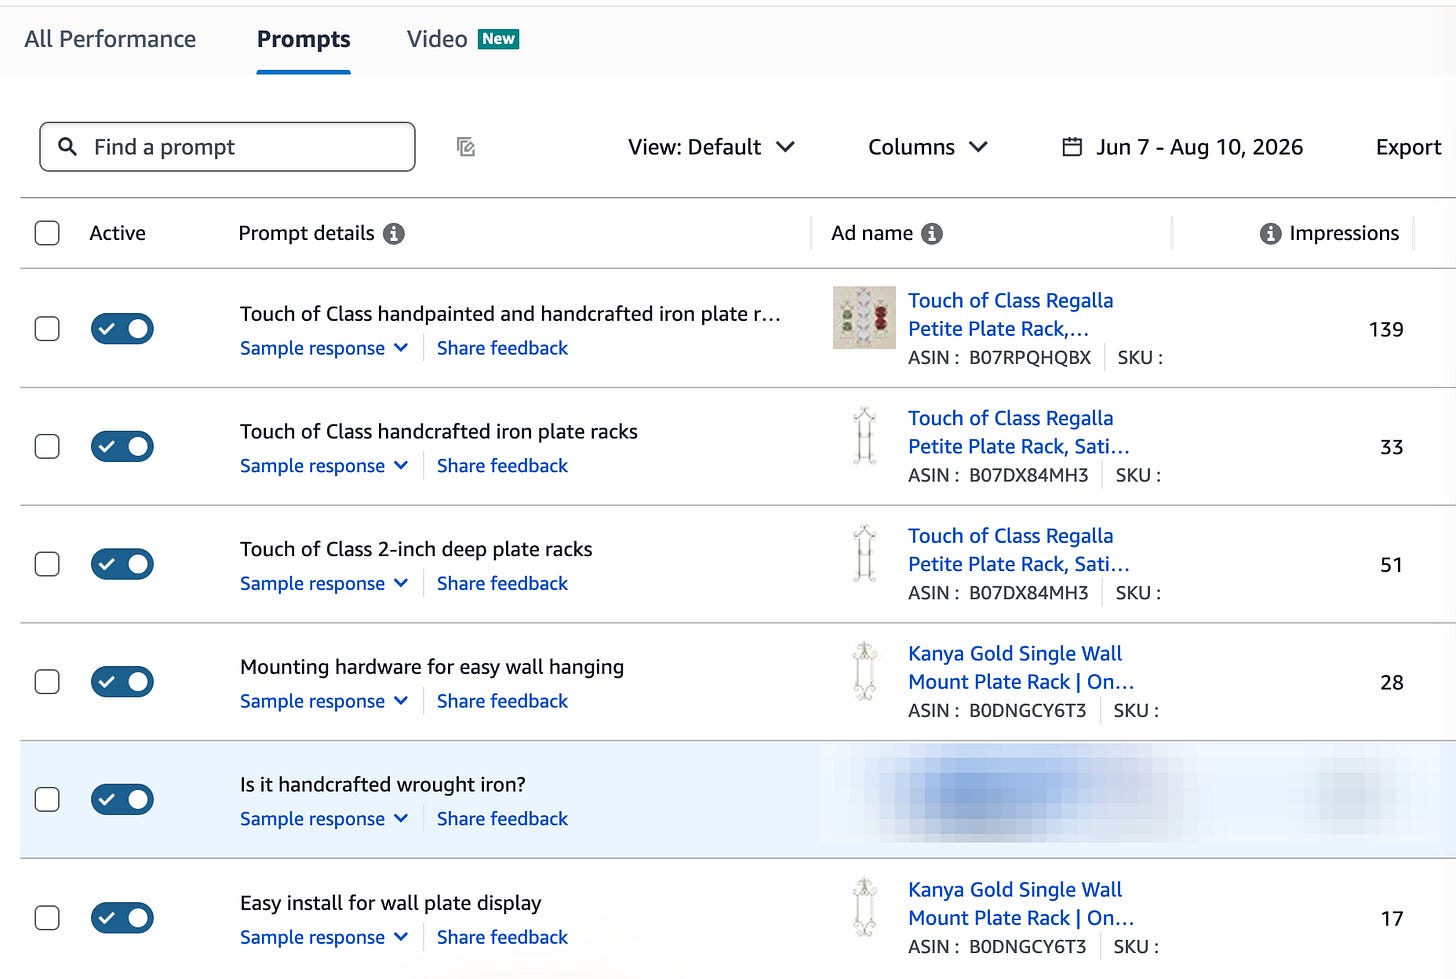
Task: Show Sample response for 2-inch deep plate racks
Action: click(x=324, y=584)
